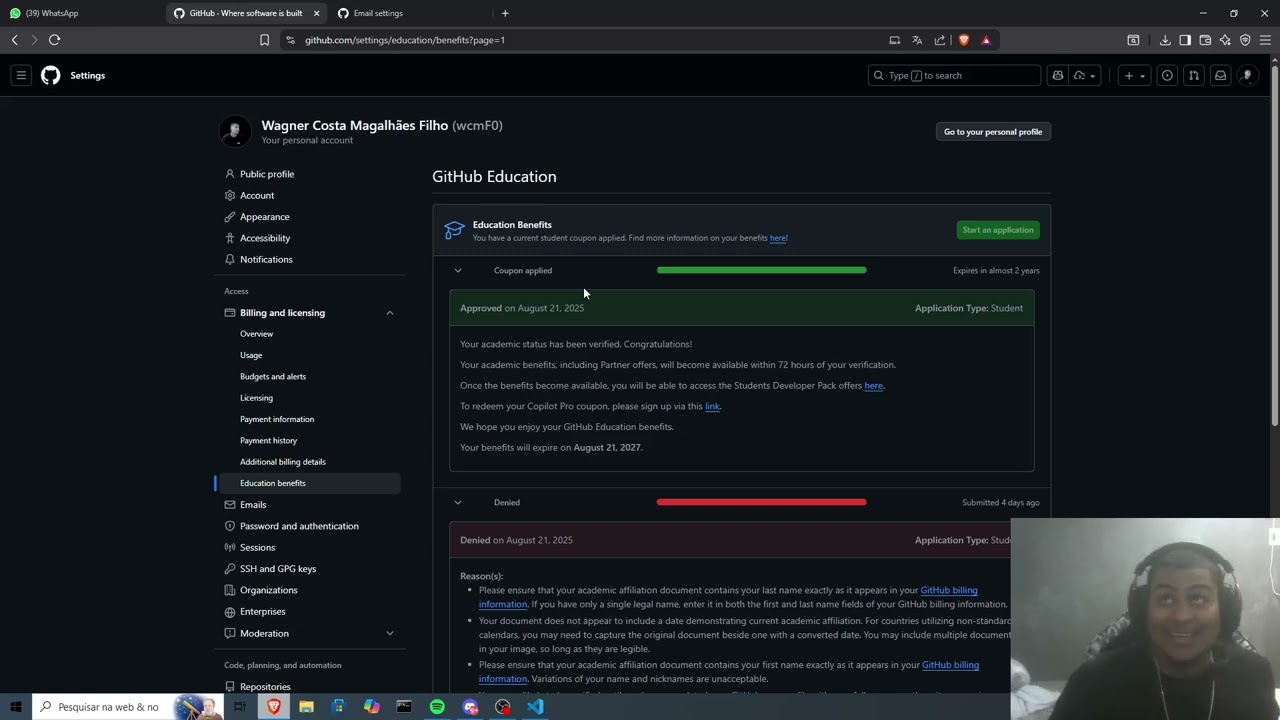The width and height of the screenshot is (1280, 720).
Task: Open the Leo AI sparkle icon
Action: pyautogui.click(x=1225, y=40)
